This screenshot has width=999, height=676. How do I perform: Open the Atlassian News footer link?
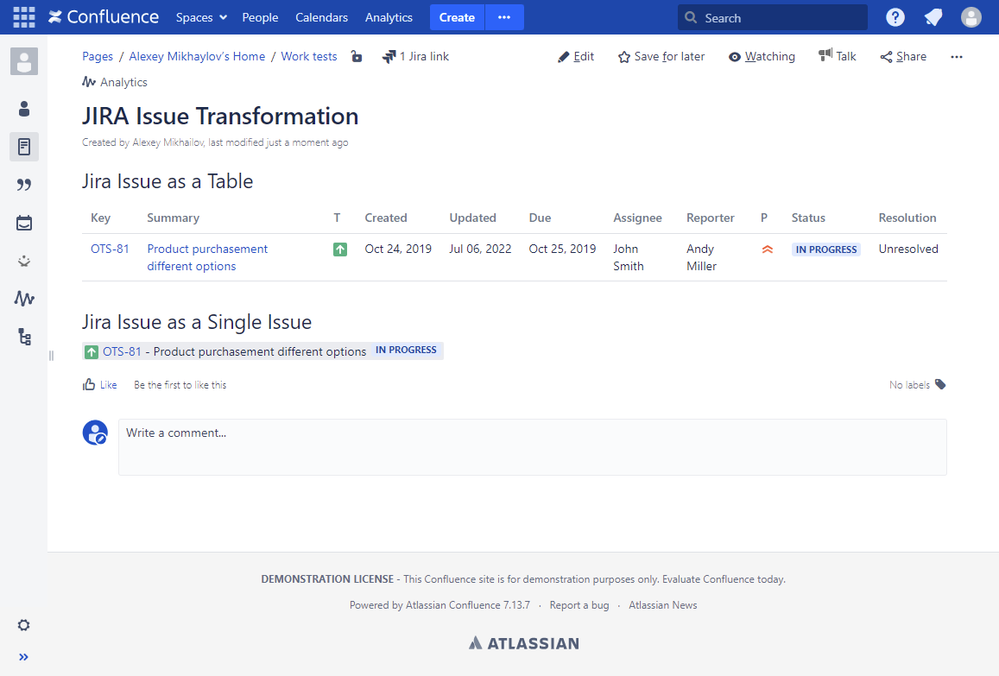[663, 605]
